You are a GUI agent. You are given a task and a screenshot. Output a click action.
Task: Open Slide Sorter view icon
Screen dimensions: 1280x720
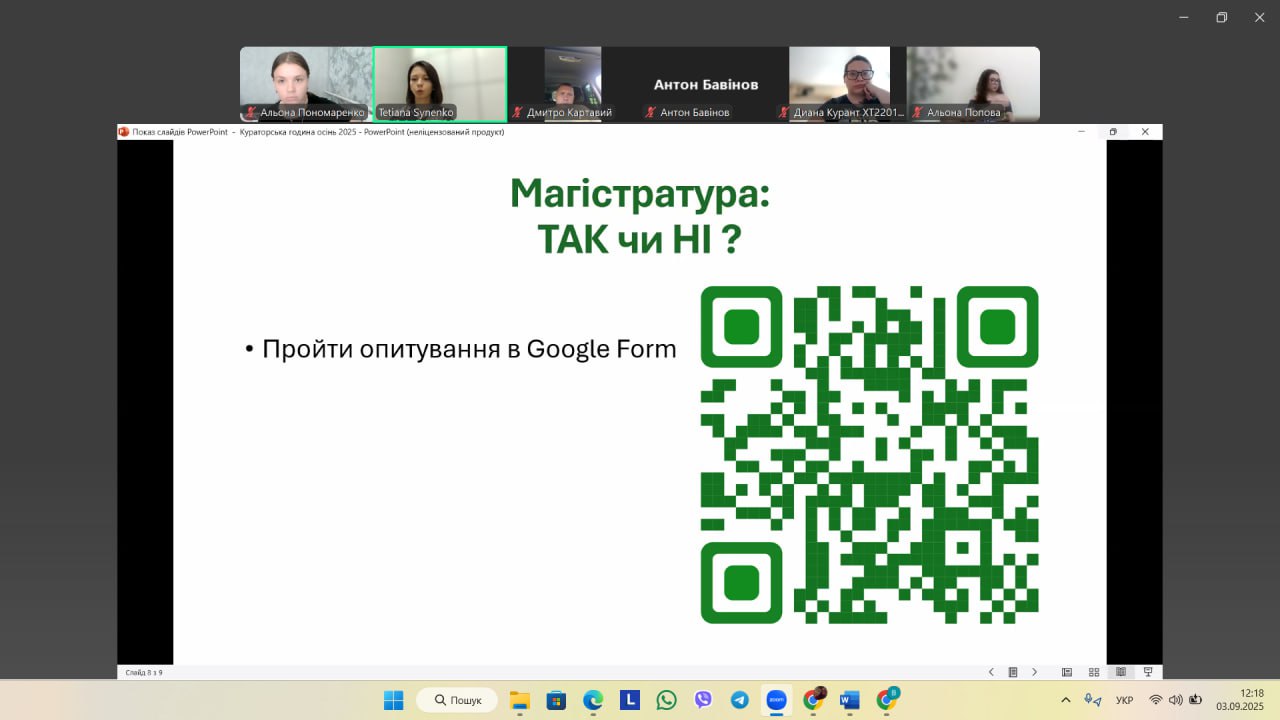pyautogui.click(x=1094, y=672)
